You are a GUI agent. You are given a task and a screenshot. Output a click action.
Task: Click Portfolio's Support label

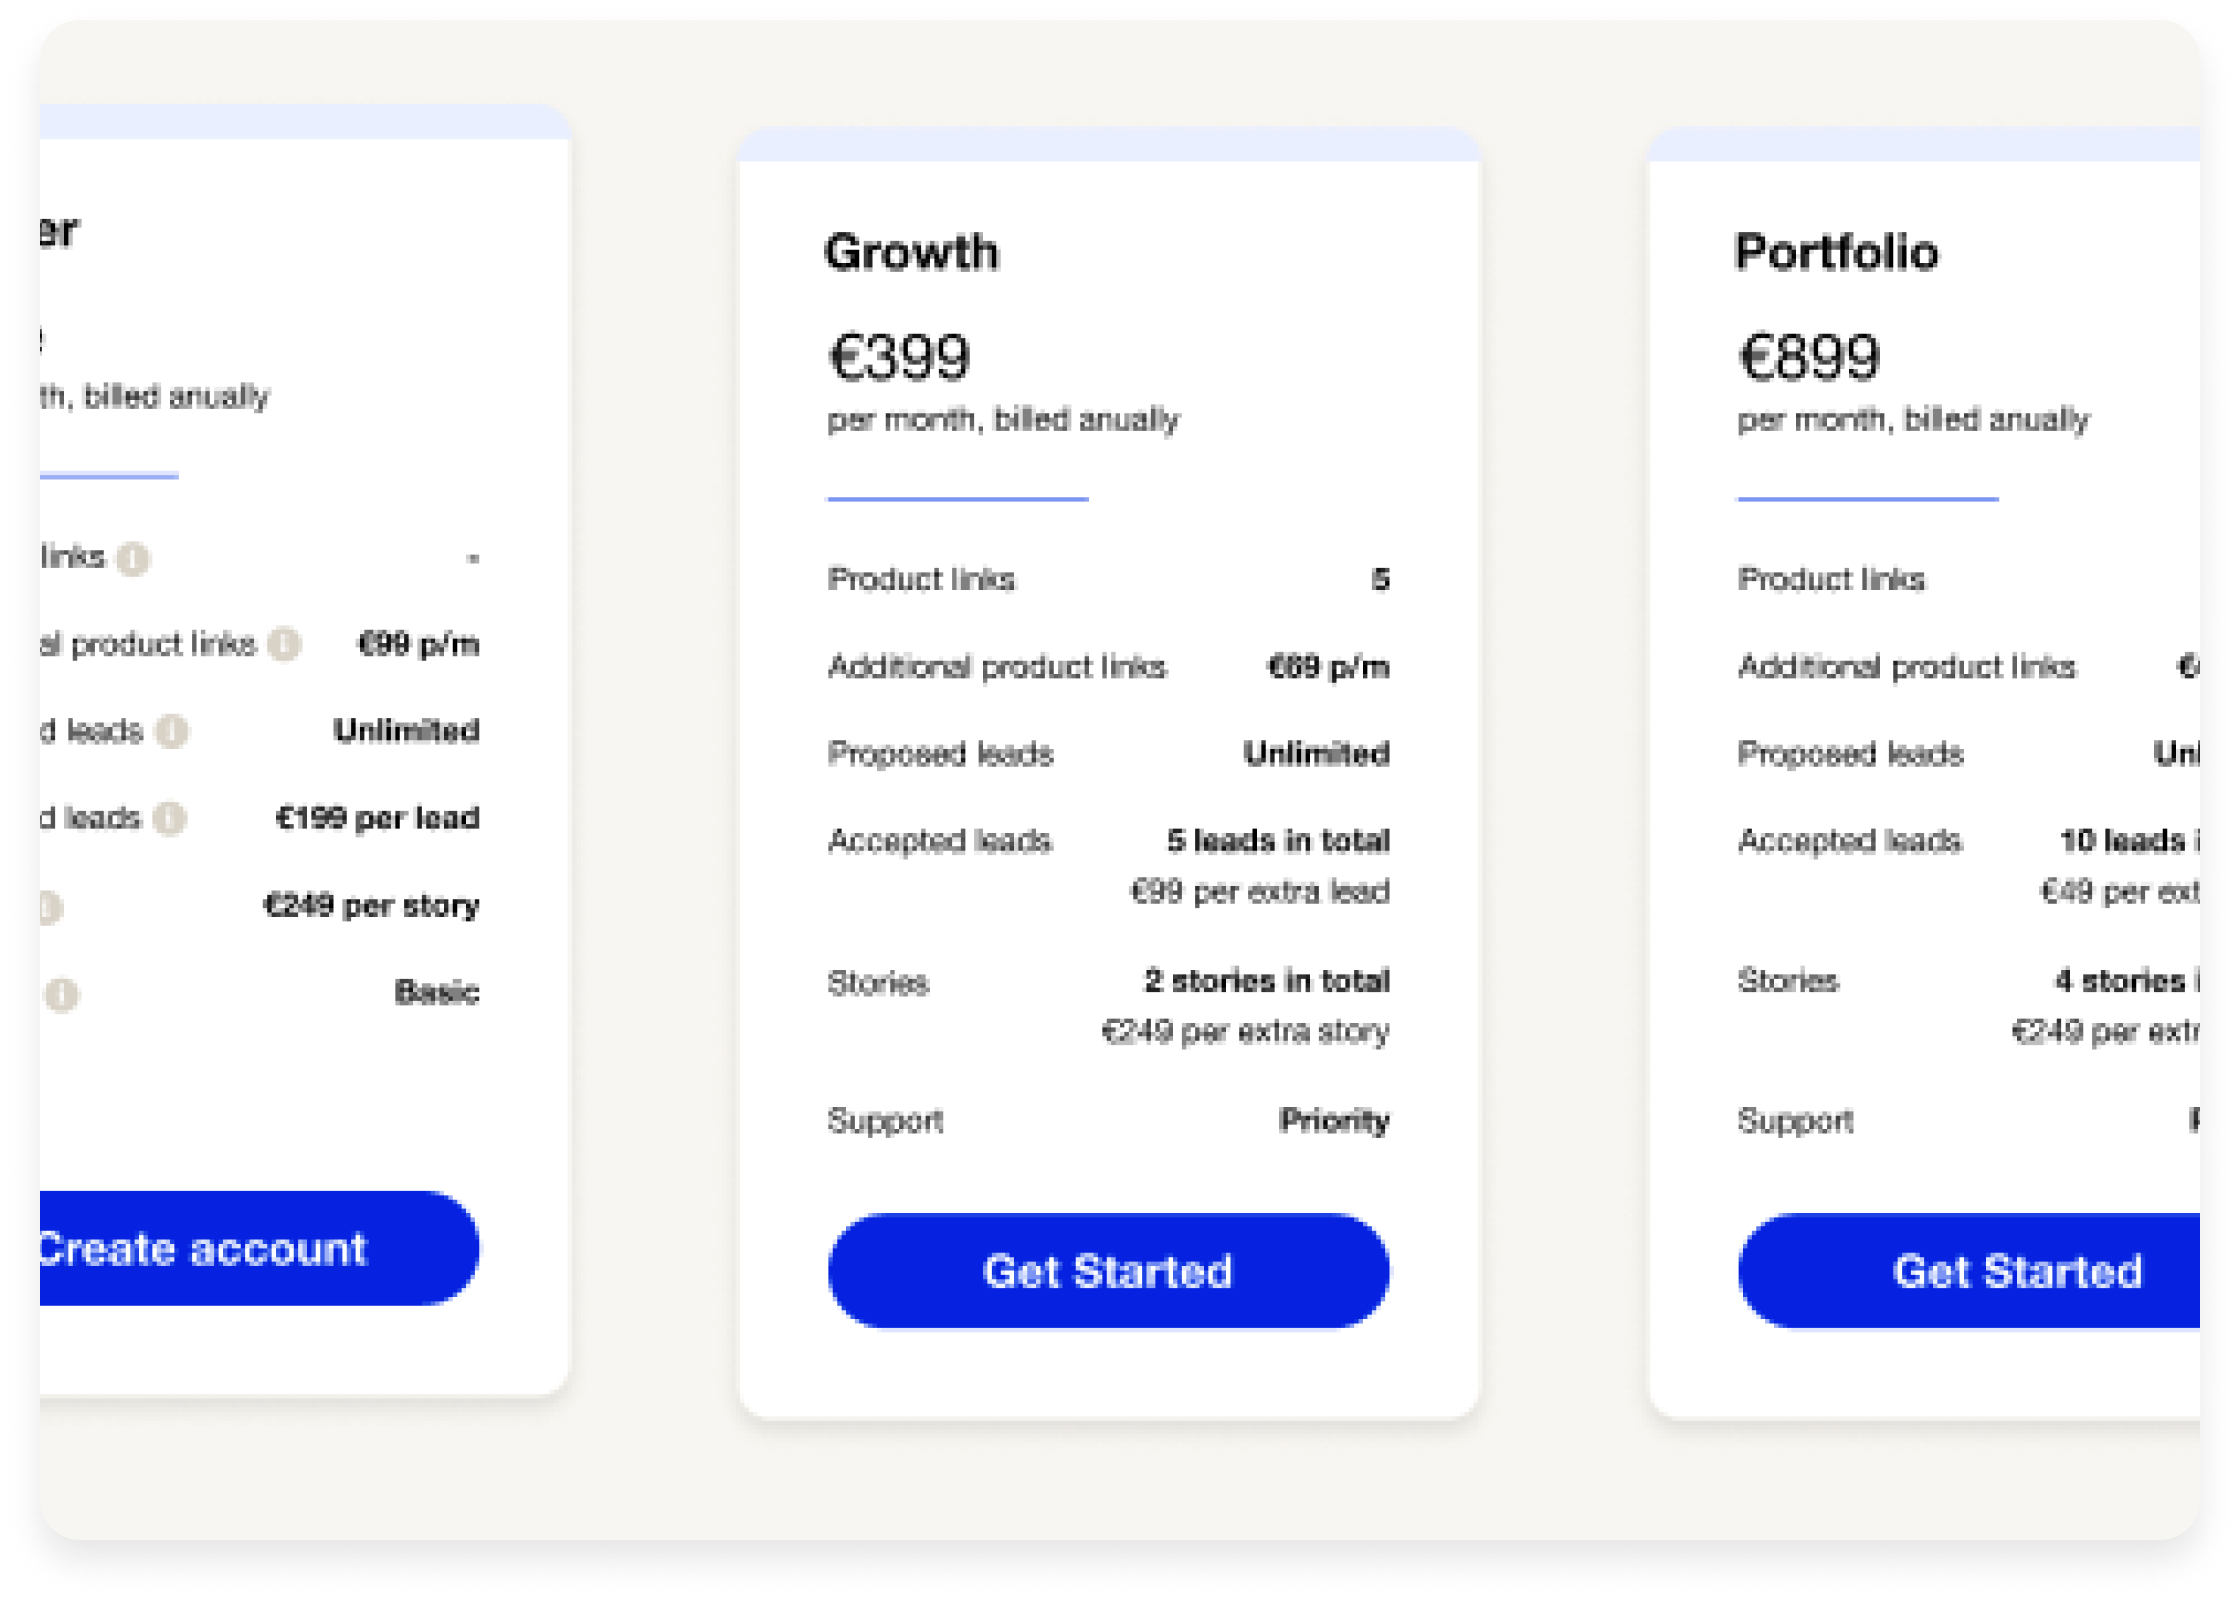(x=1795, y=1120)
